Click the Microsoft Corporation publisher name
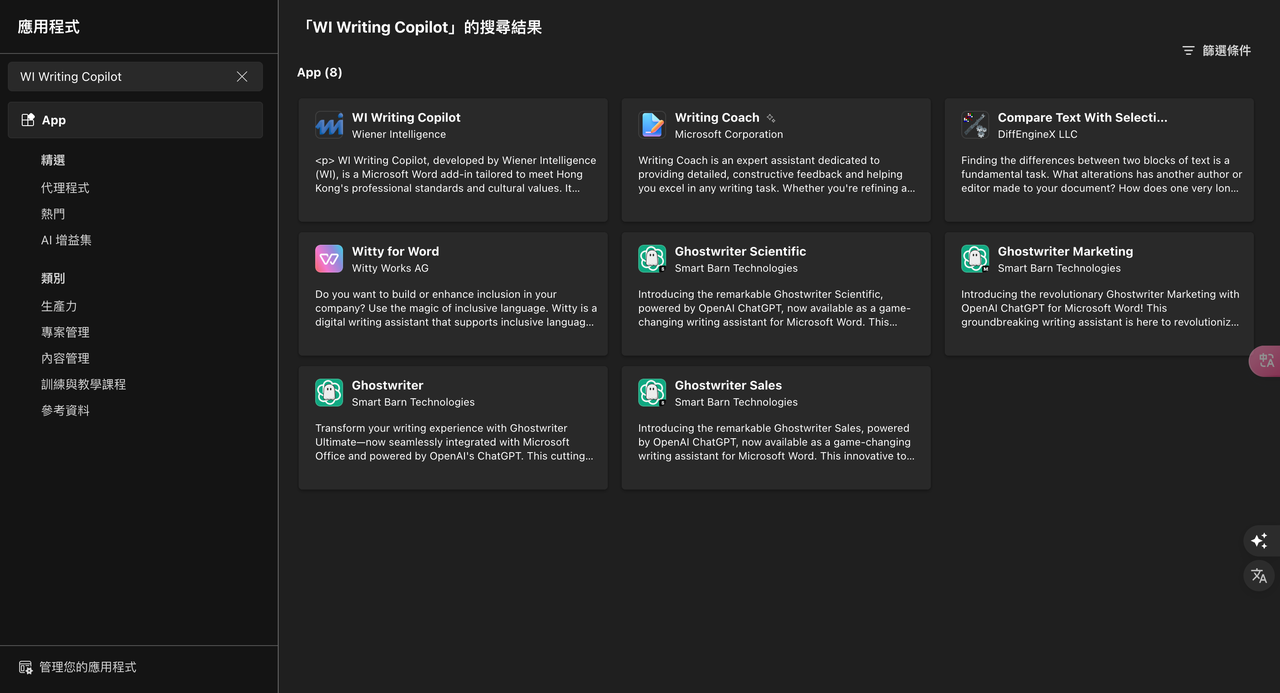1280x693 pixels. pos(729,134)
